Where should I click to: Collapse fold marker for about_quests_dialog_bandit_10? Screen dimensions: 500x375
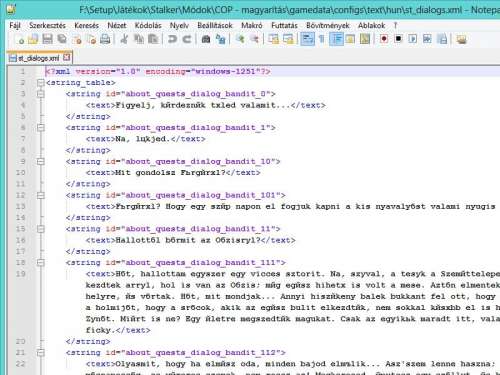click(41, 161)
